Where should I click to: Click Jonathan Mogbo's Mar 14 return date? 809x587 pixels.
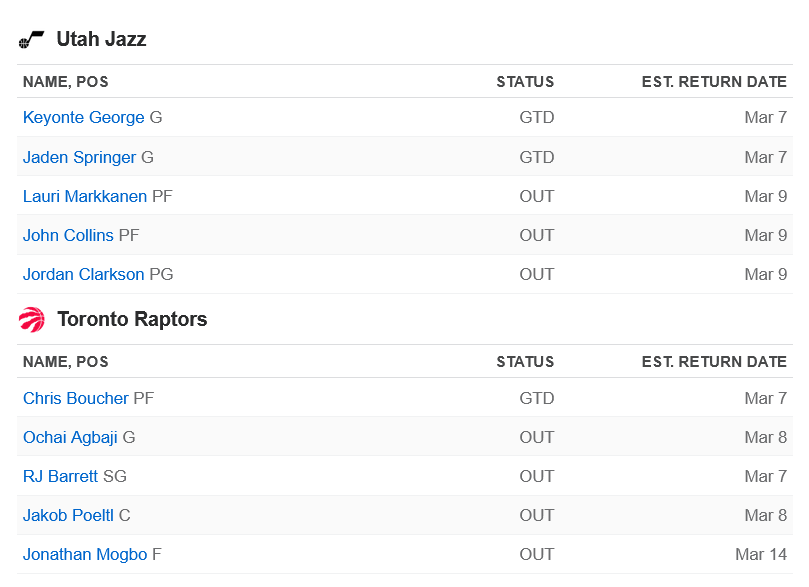coord(761,554)
